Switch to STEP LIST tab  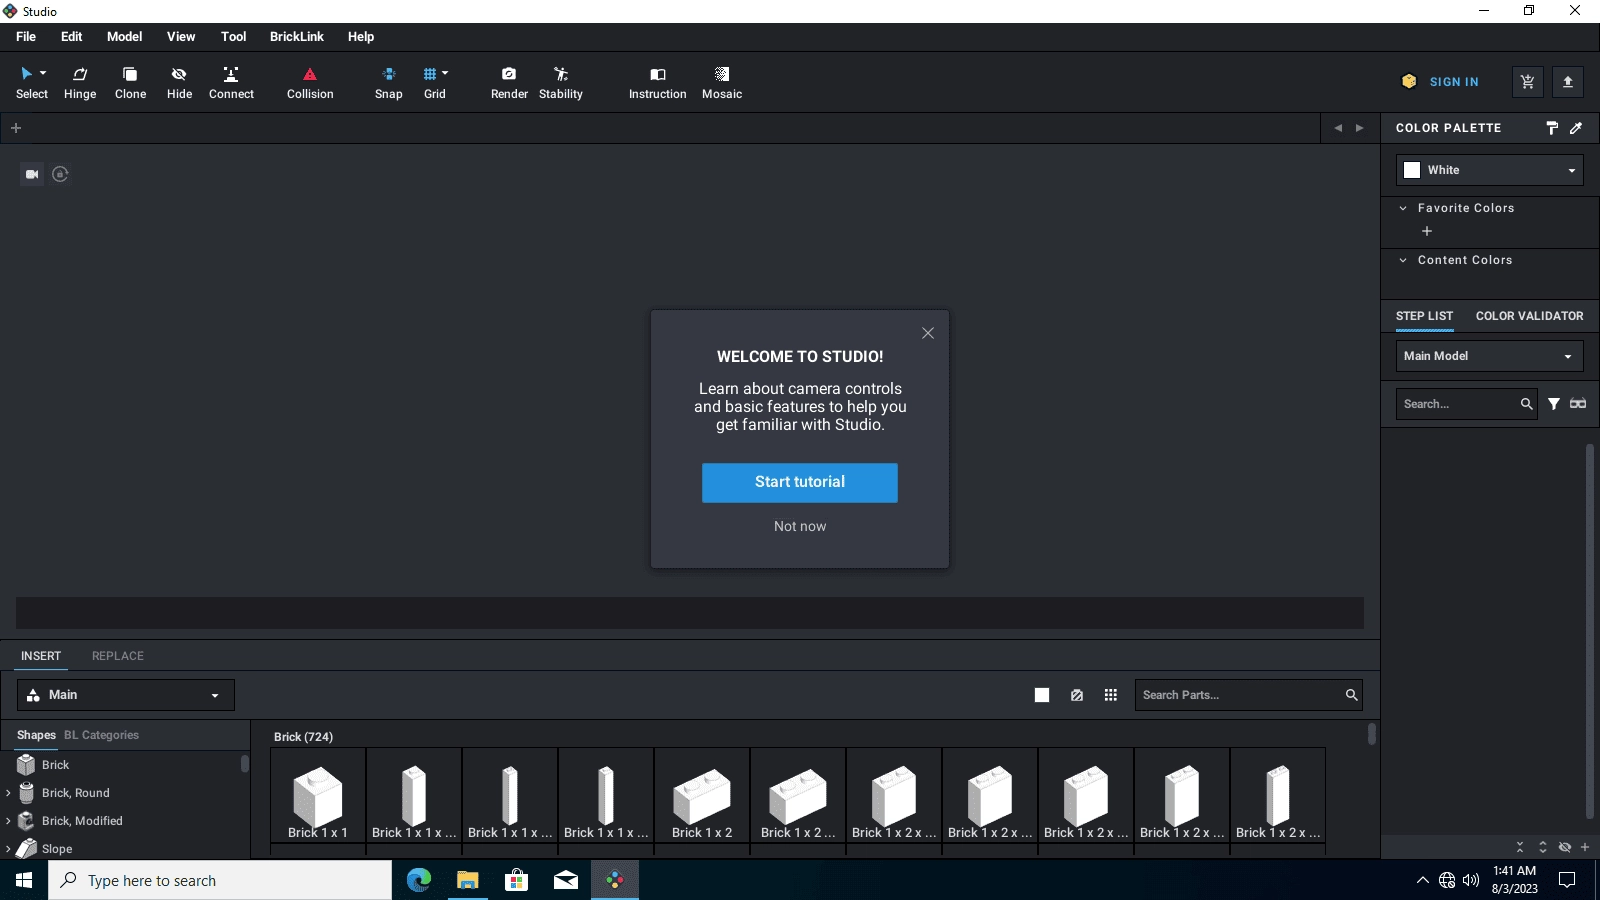(1424, 316)
